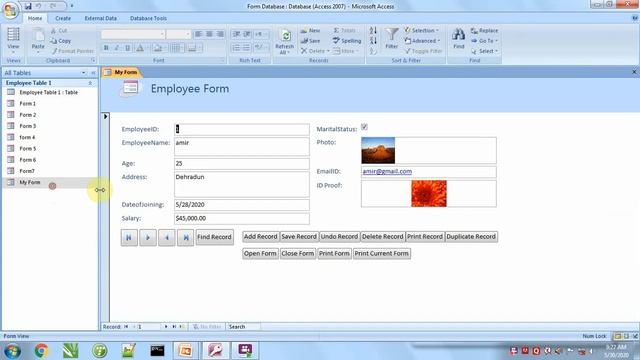The height and width of the screenshot is (360, 640).
Task: Customize Quick Access Toolbar dropdown arrow
Action: tap(72, 6)
